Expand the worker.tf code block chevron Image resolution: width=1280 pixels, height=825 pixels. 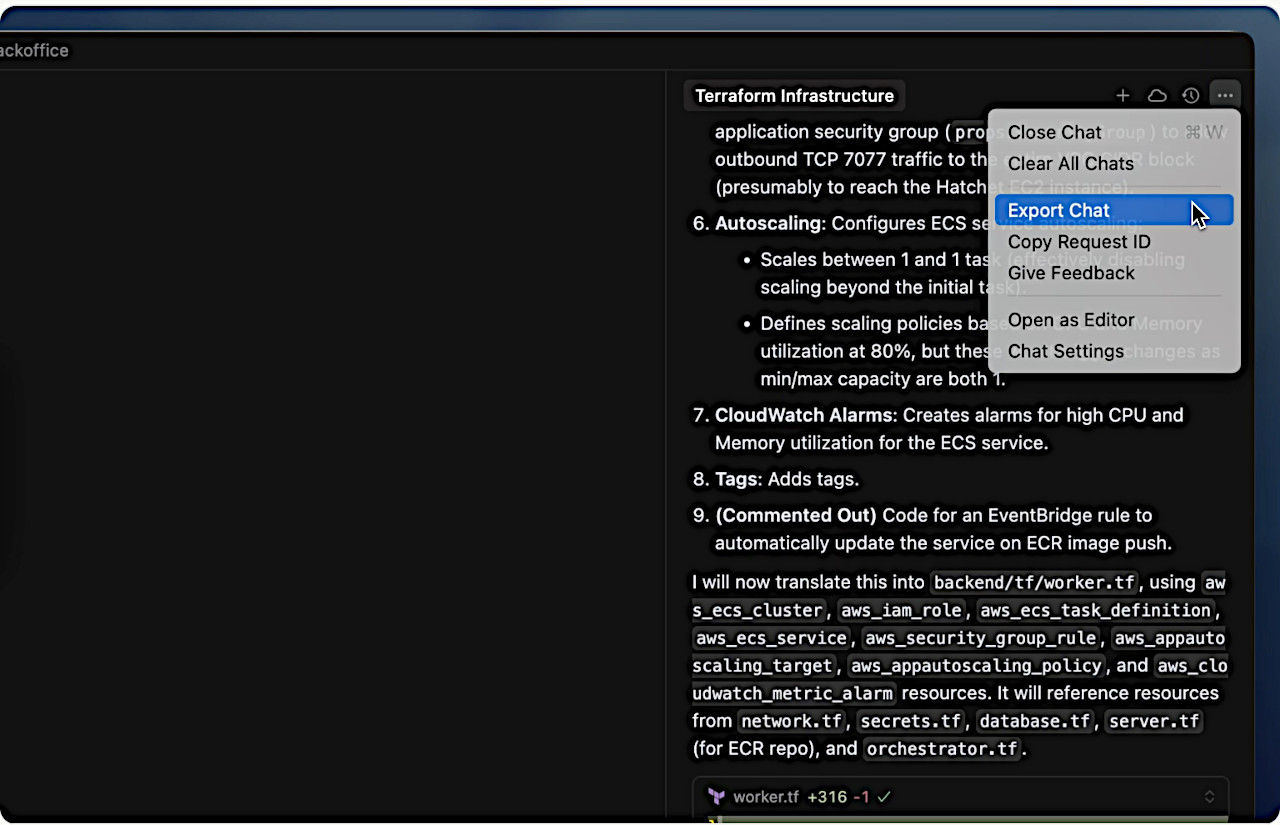pos(1209,797)
